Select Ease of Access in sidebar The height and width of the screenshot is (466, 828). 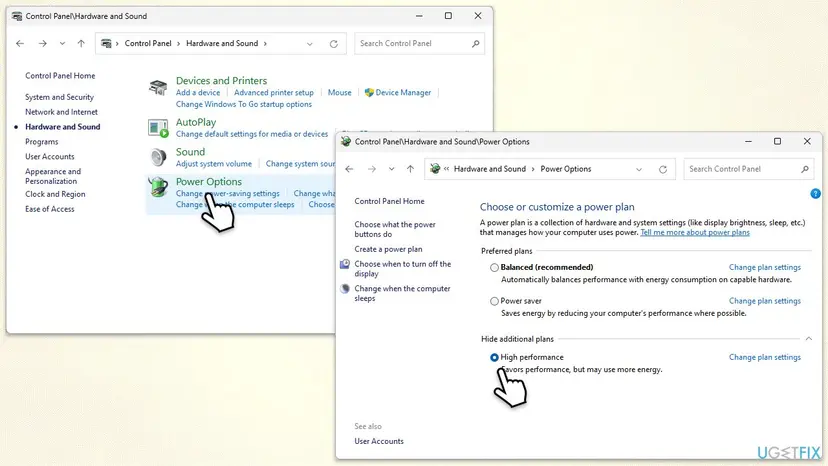[x=50, y=209]
